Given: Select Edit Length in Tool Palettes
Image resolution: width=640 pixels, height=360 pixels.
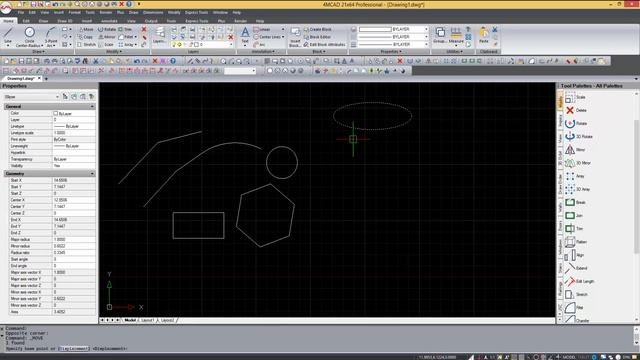Looking at the screenshot, I should (x=579, y=281).
